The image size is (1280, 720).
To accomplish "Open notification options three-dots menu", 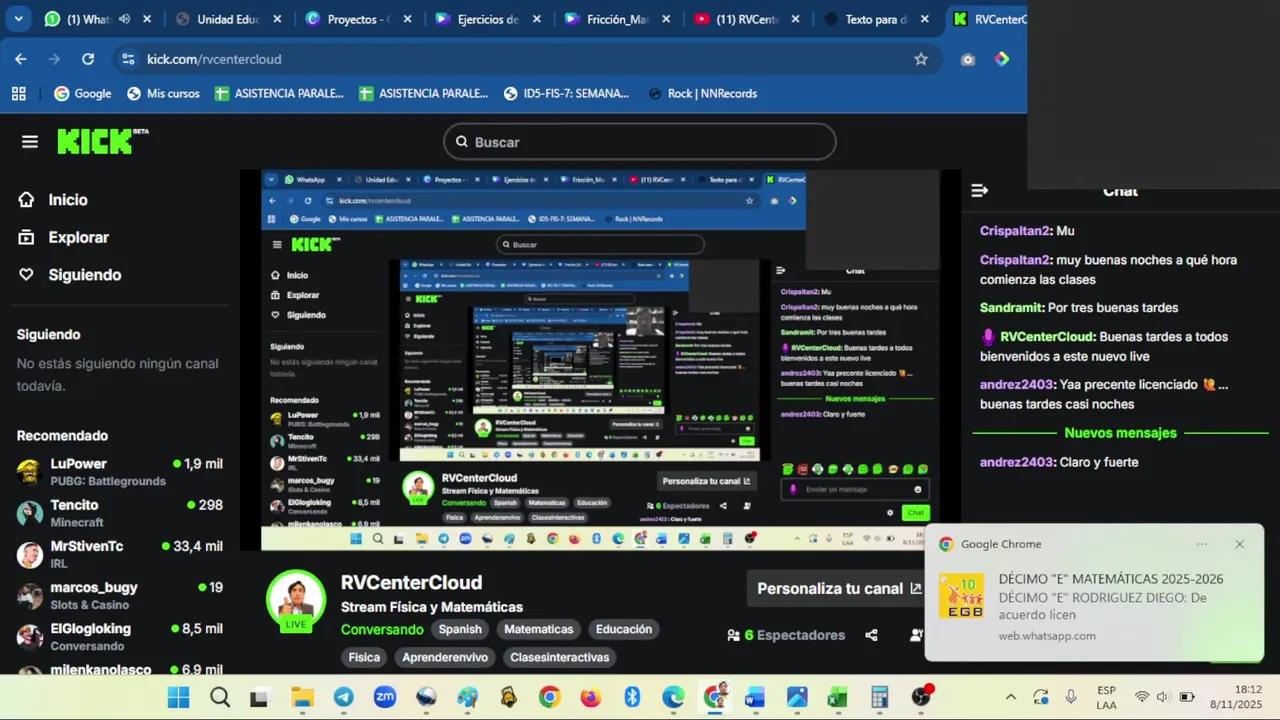I will pyautogui.click(x=1202, y=544).
